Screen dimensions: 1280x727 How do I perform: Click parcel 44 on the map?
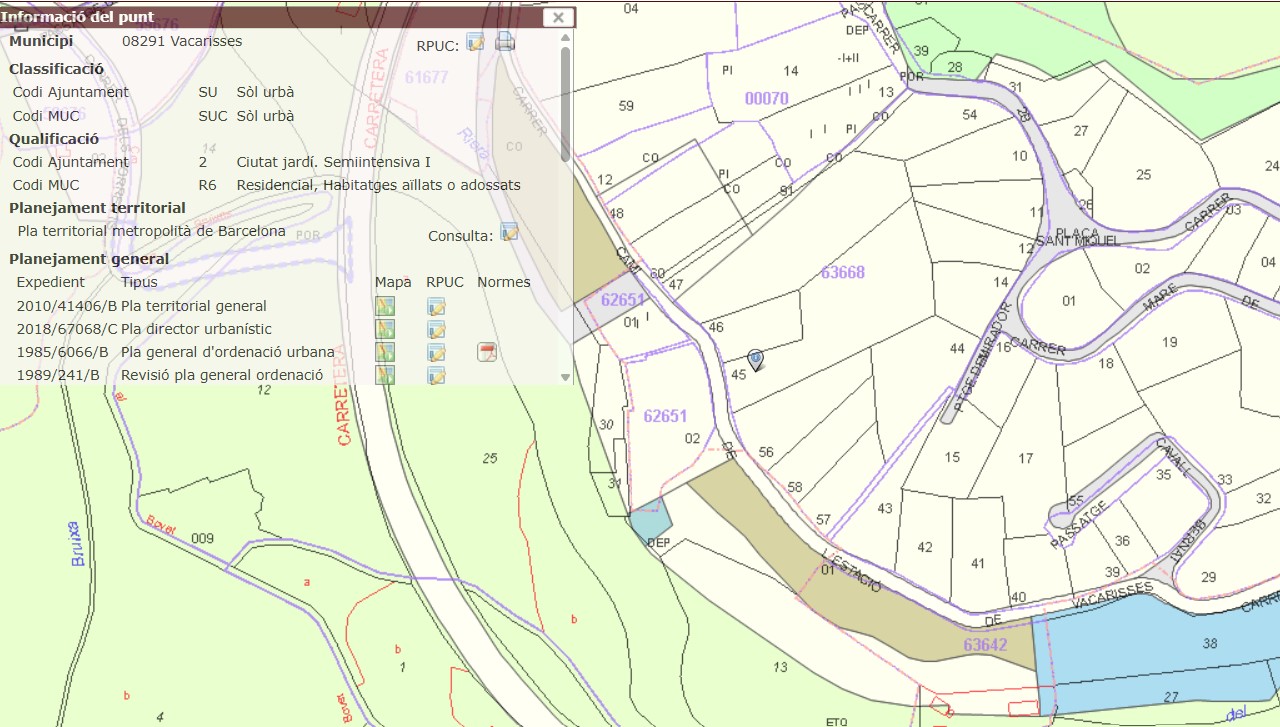coord(957,348)
